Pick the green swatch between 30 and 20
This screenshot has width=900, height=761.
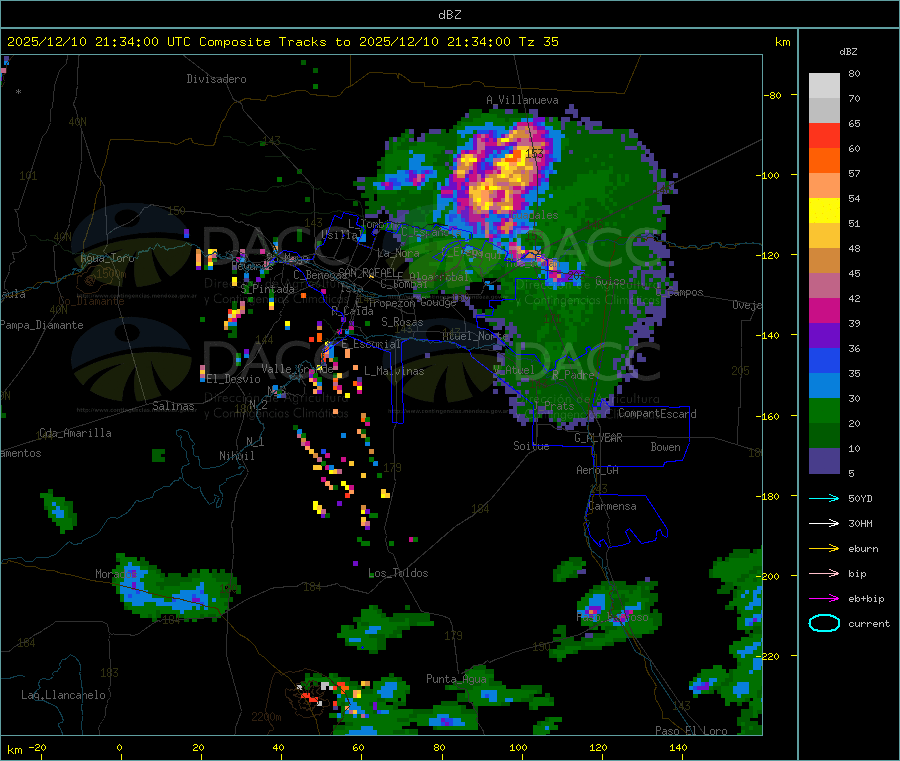(x=824, y=410)
